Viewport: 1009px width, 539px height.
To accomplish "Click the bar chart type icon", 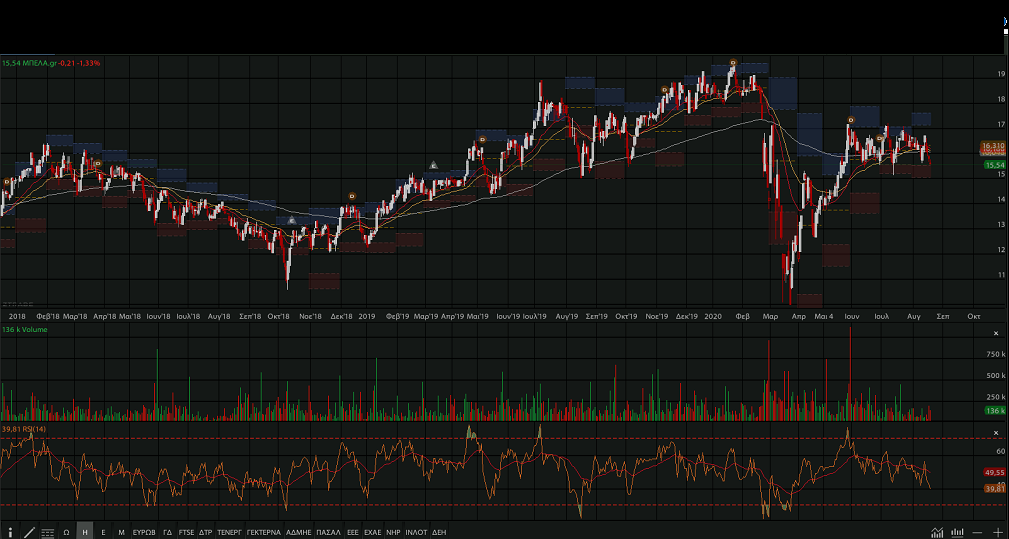I will pos(958,532).
